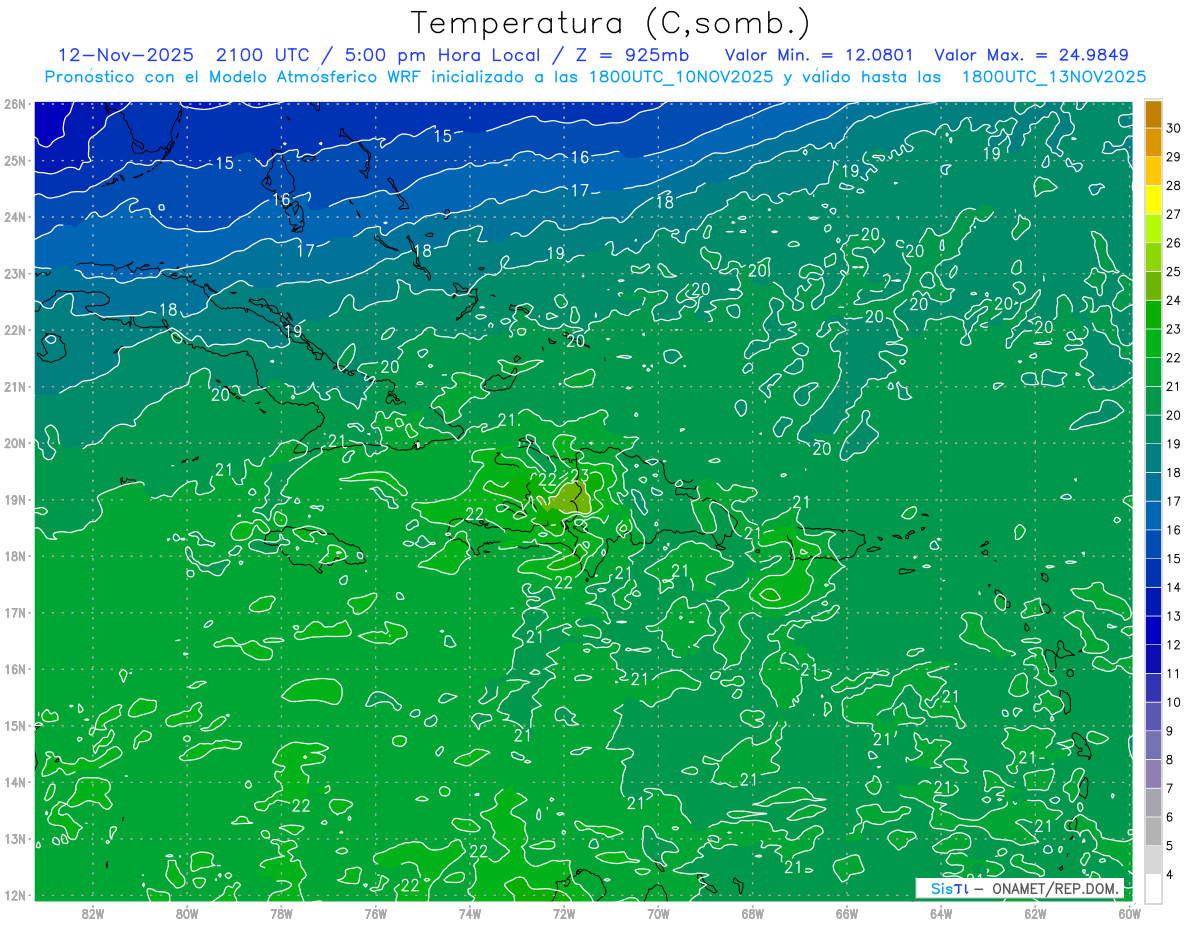Screen dimensions: 1200x927
Task: Click '5:00 pm Hora Local' text
Action: (x=444, y=55)
